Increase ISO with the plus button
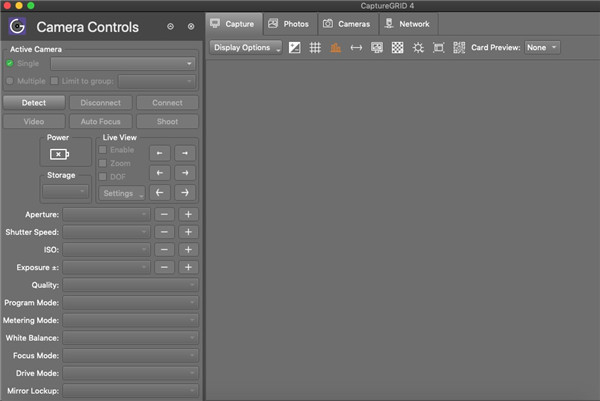 click(x=188, y=249)
